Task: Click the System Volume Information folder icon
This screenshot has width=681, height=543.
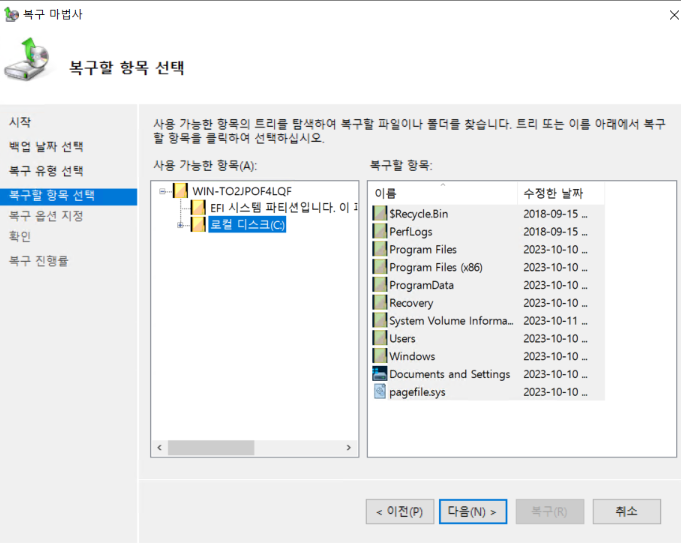Action: pyautogui.click(x=379, y=321)
